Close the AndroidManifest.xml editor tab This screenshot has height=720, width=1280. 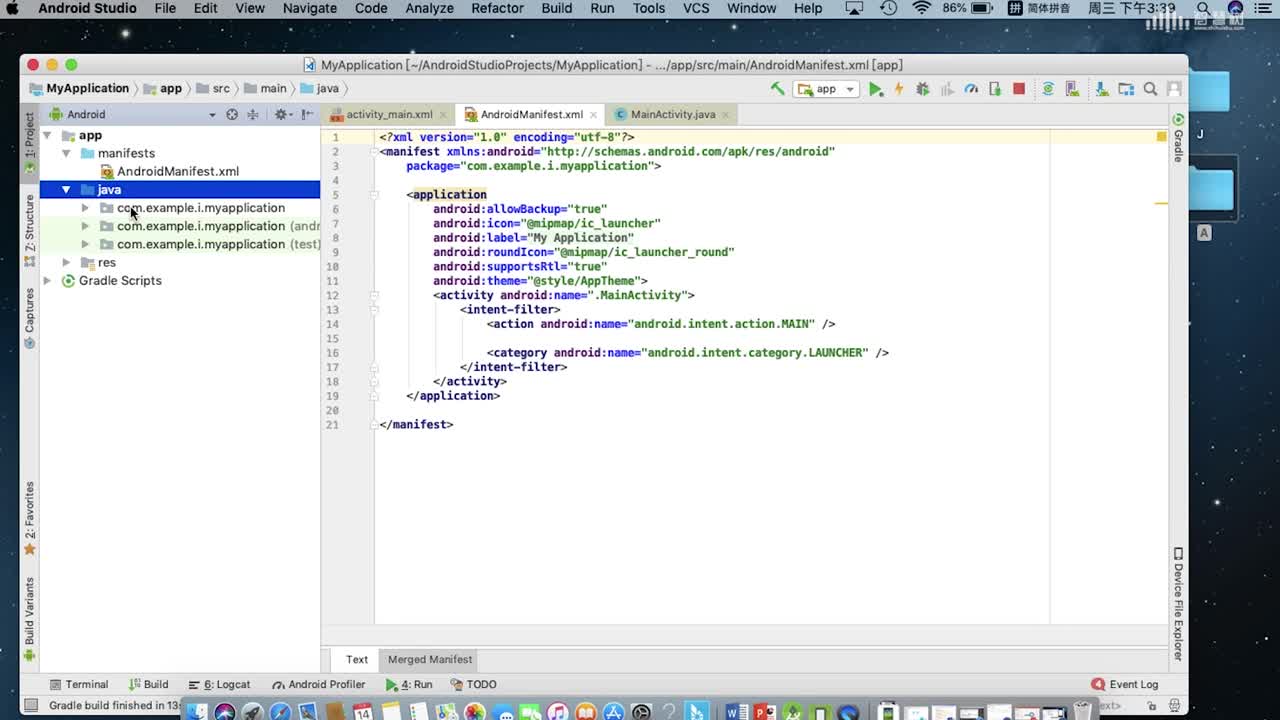[594, 115]
